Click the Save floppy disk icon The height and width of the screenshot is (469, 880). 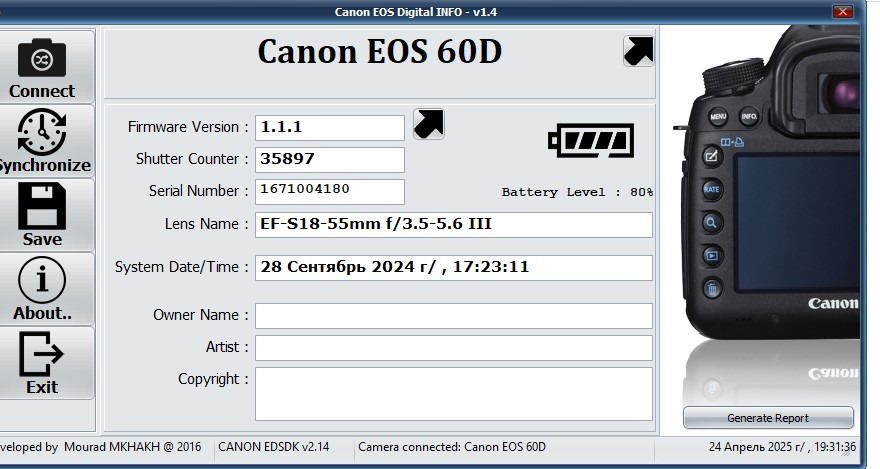click(42, 206)
